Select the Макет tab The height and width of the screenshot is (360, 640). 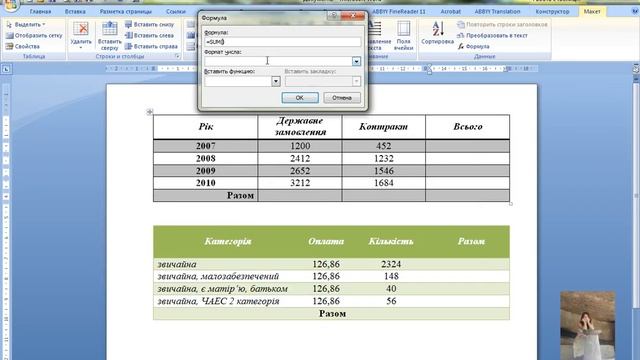(592, 11)
